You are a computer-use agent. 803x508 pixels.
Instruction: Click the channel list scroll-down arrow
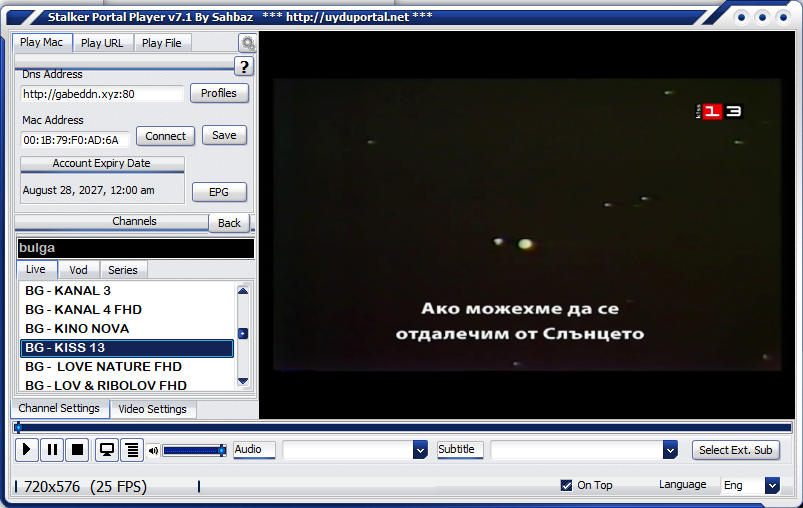coord(243,381)
